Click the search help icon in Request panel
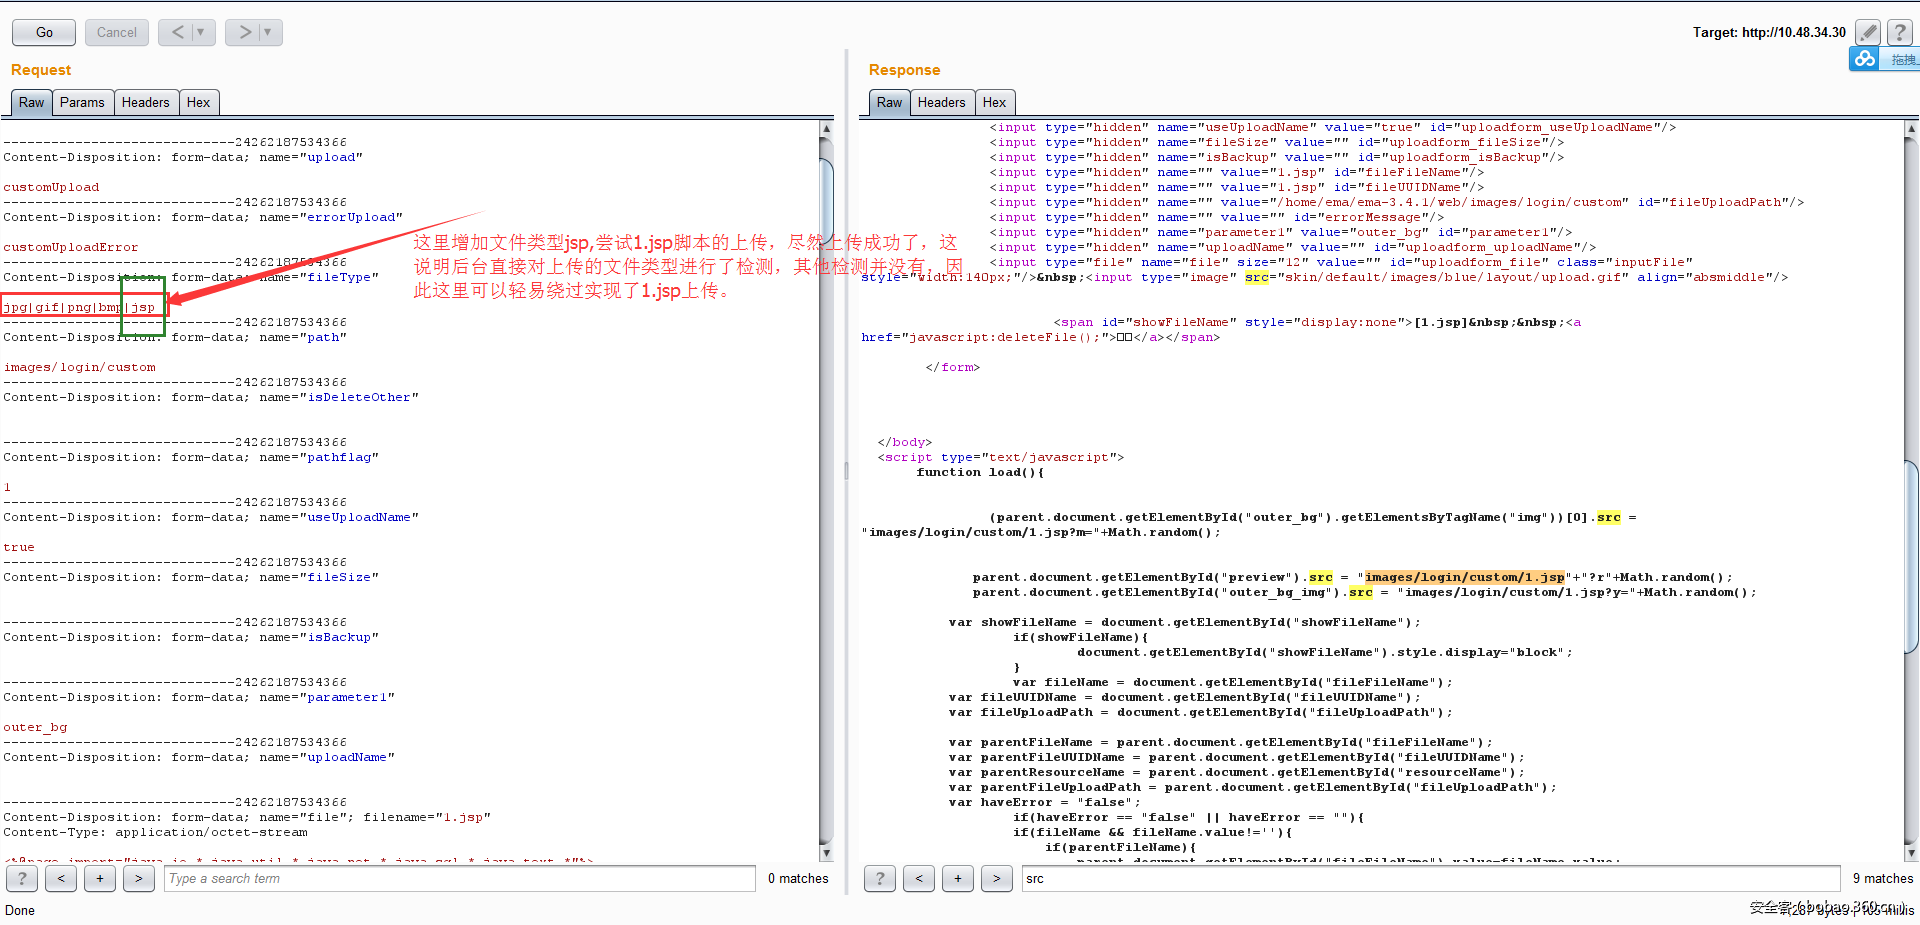The image size is (1920, 925). pos(21,878)
